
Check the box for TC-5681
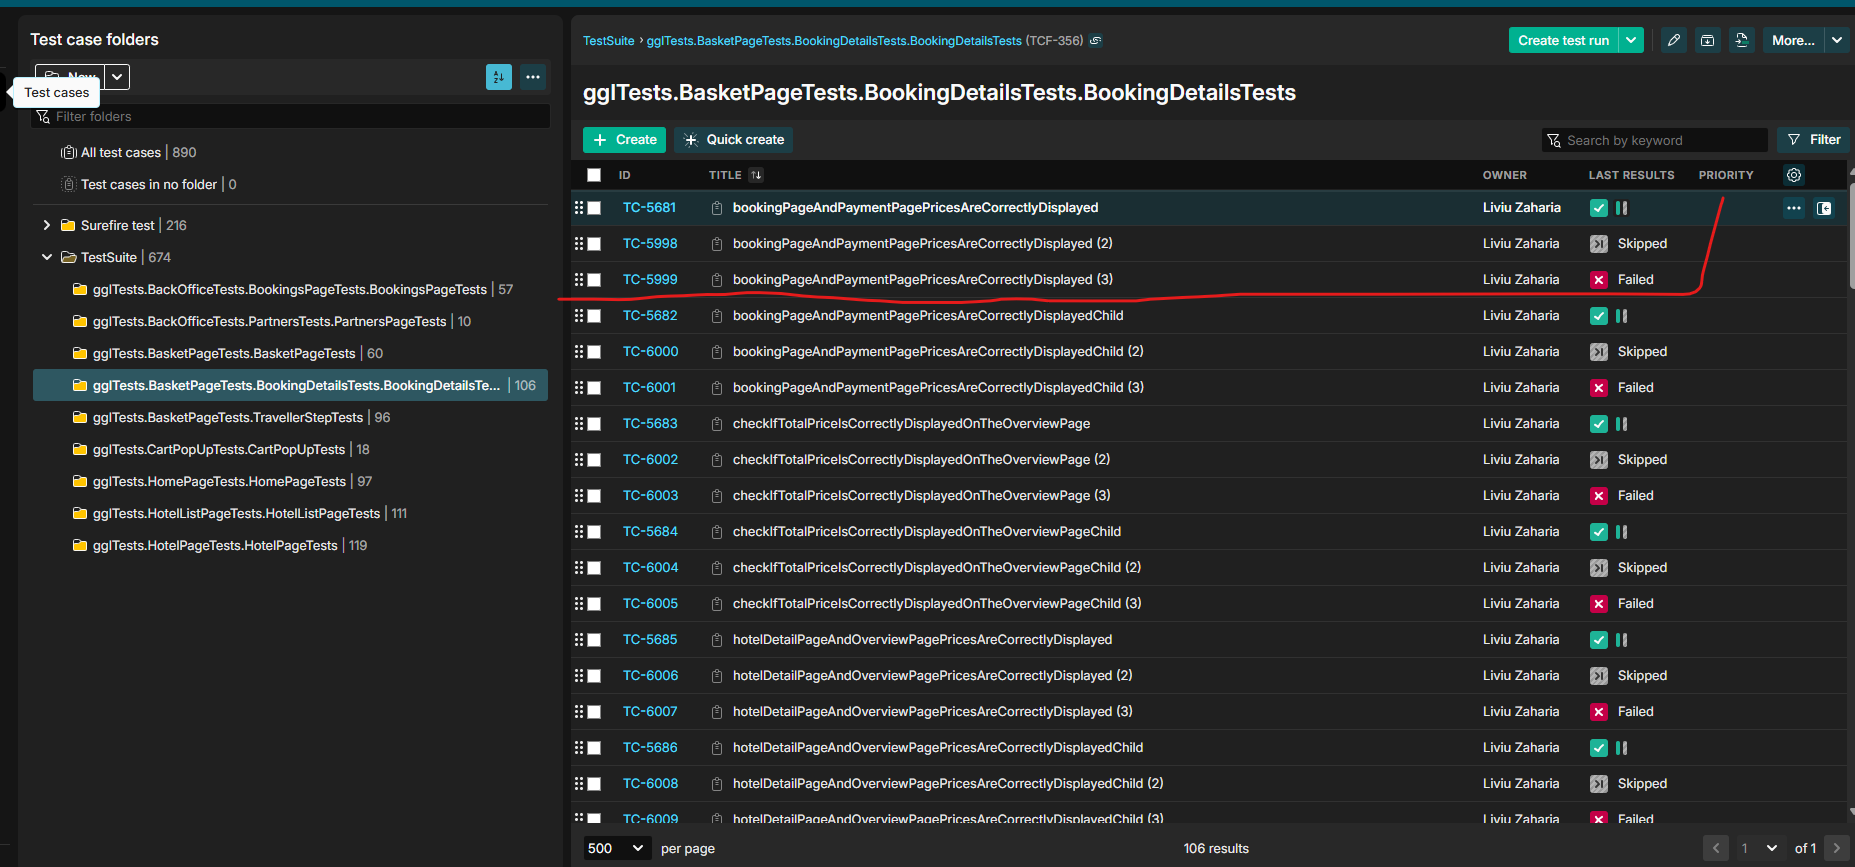pos(594,208)
